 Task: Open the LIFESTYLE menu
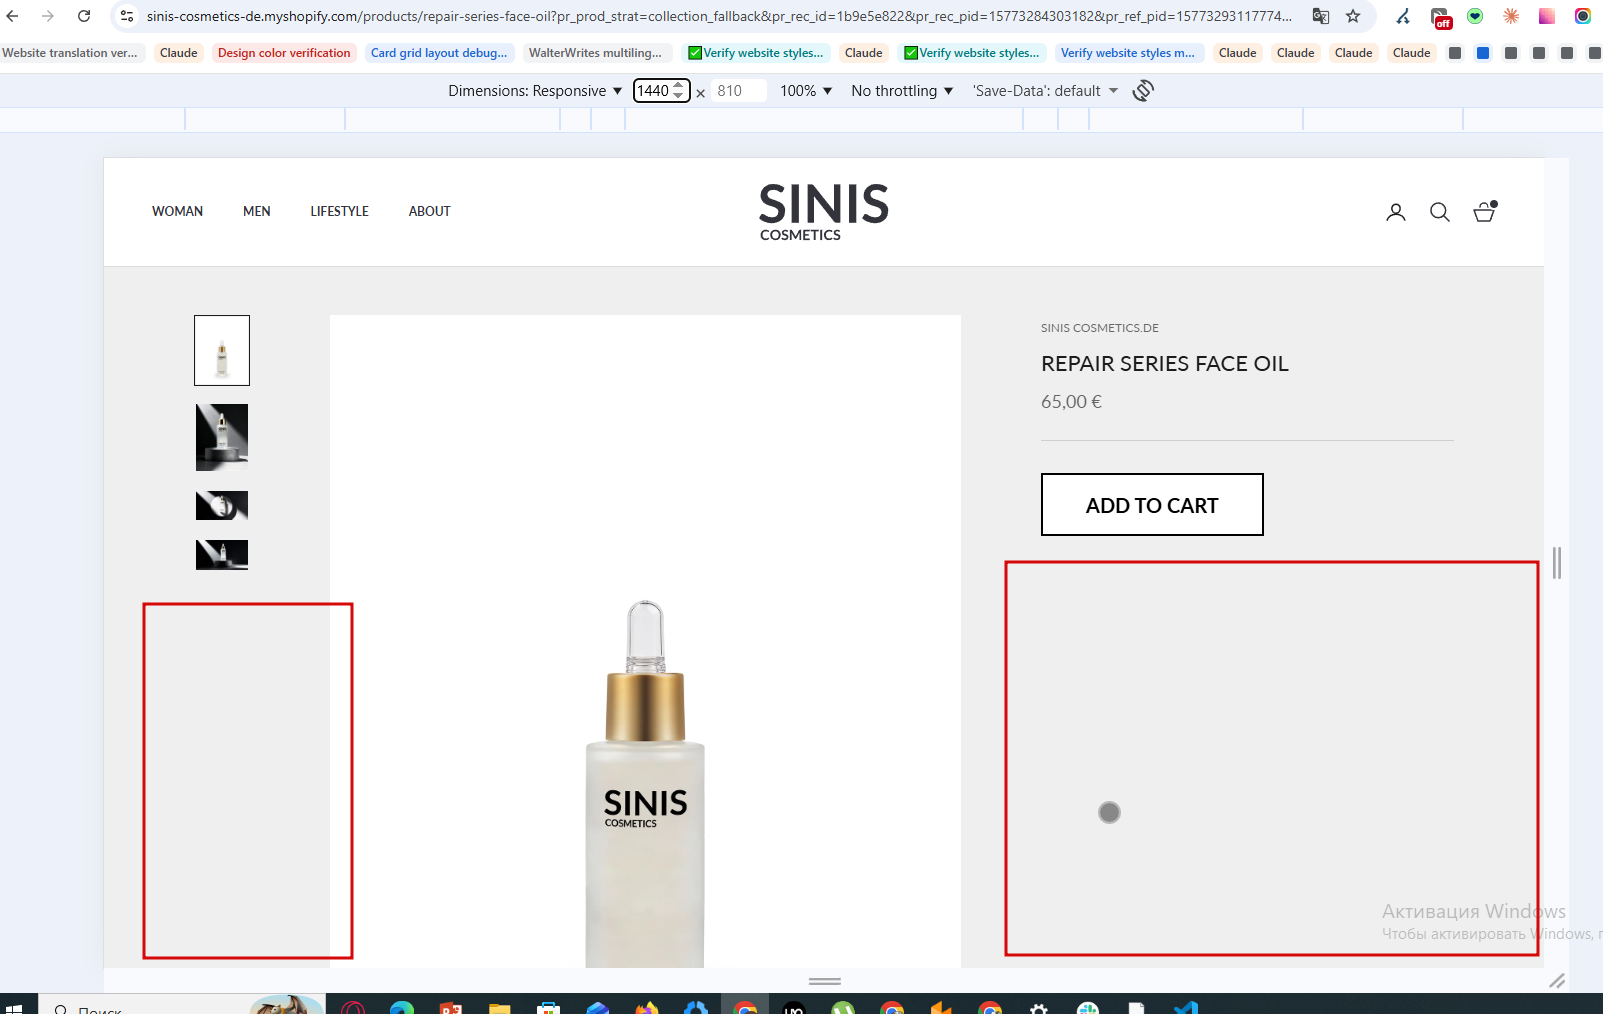[x=339, y=211]
